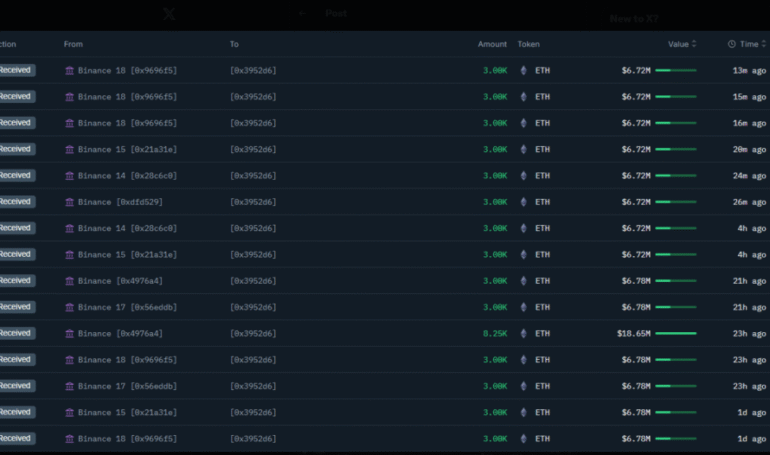
Task: Sort the table using the Value column arrows
Action: point(694,44)
